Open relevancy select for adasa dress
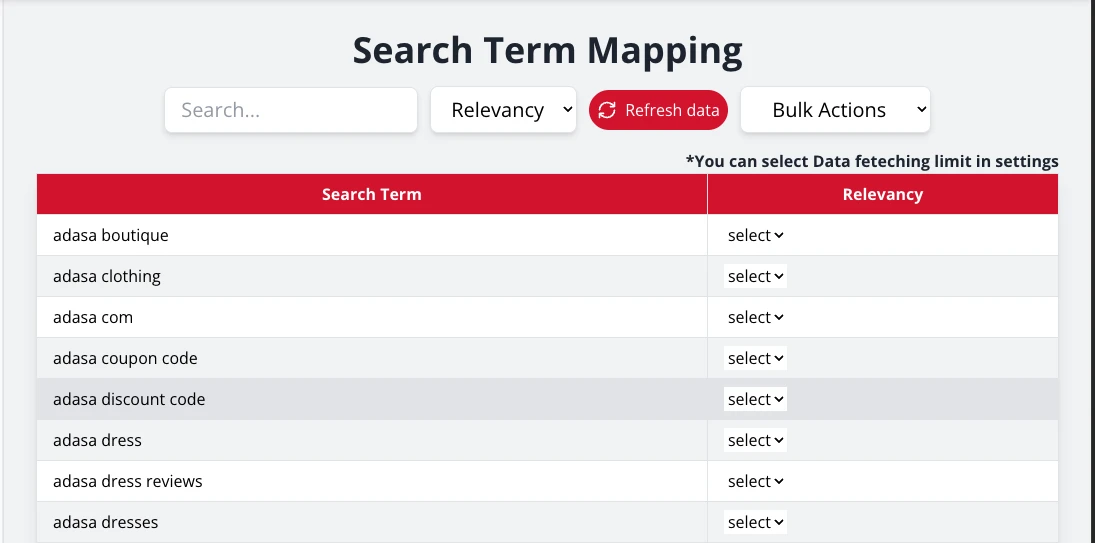Viewport: 1095px width, 543px height. (x=755, y=441)
